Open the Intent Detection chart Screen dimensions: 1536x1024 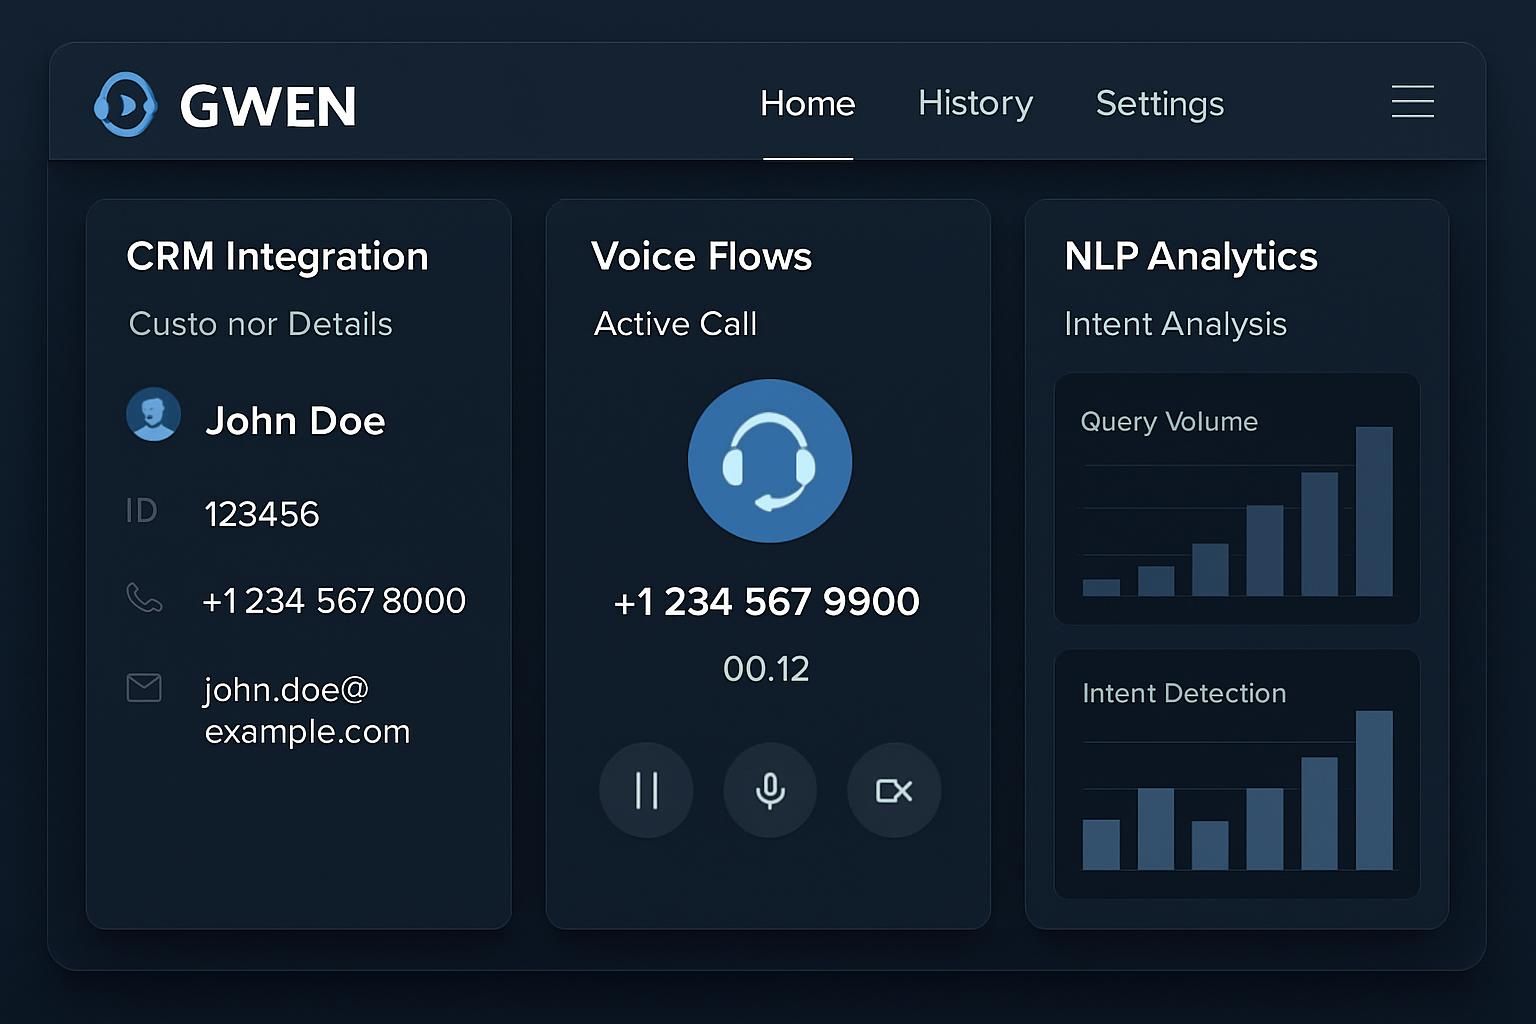(1237, 774)
